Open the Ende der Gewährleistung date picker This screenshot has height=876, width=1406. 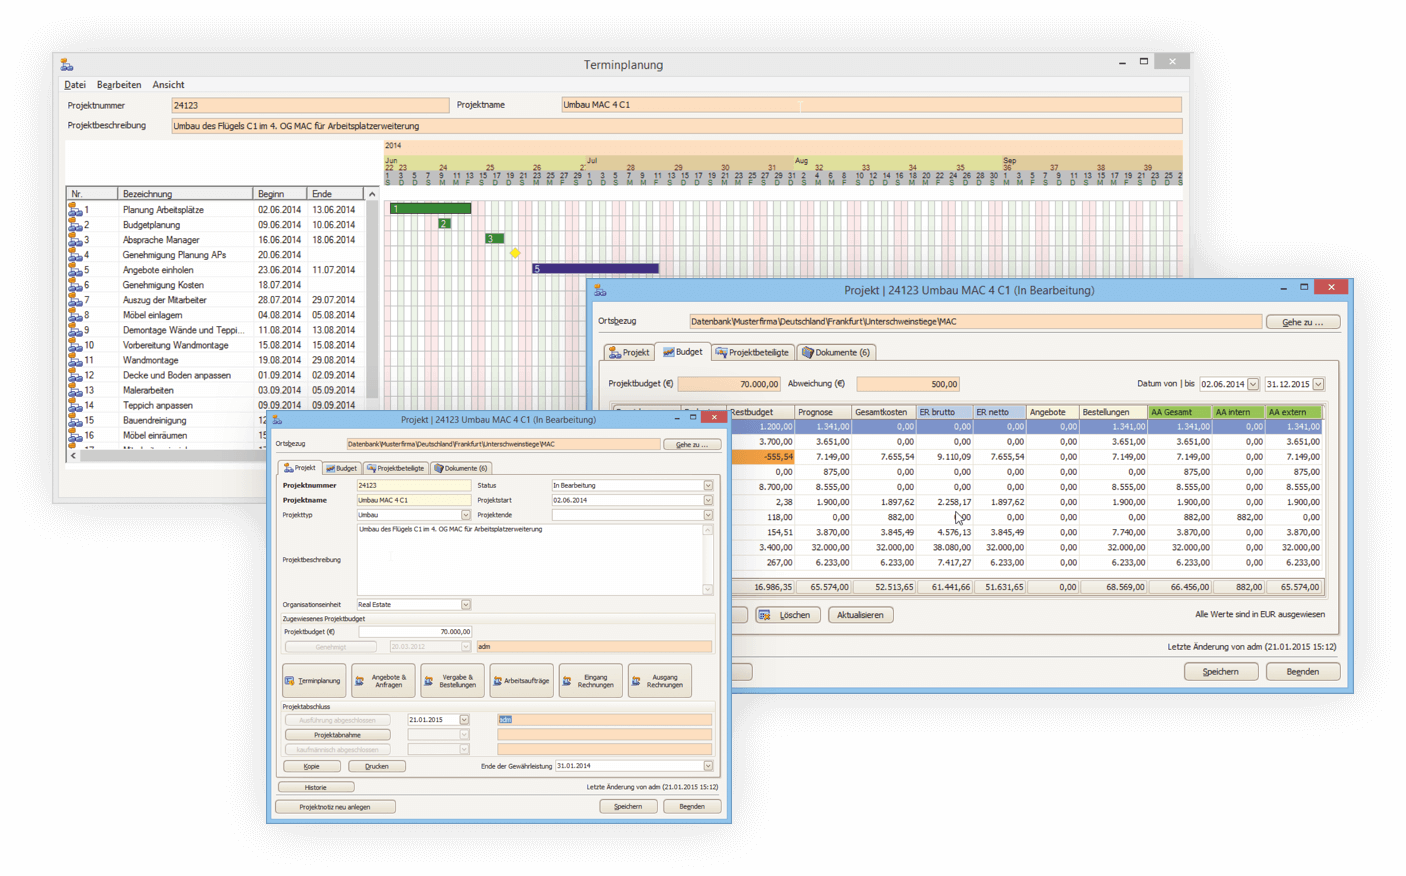point(708,766)
